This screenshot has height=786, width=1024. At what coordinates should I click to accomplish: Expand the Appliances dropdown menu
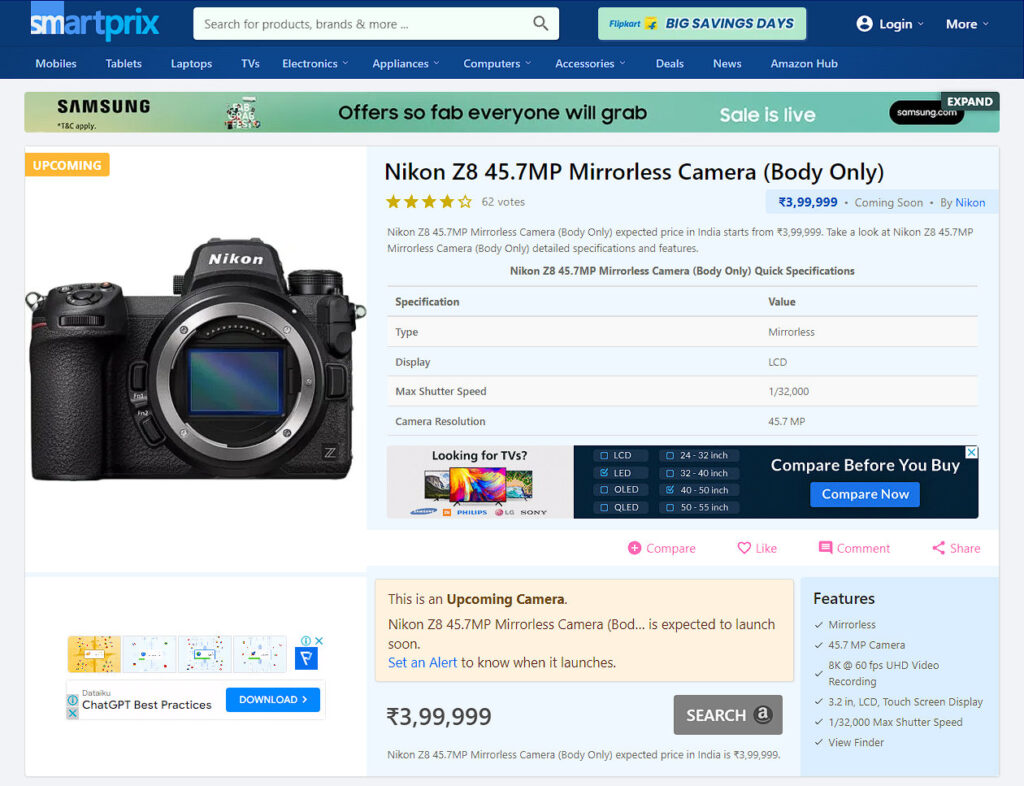[406, 63]
